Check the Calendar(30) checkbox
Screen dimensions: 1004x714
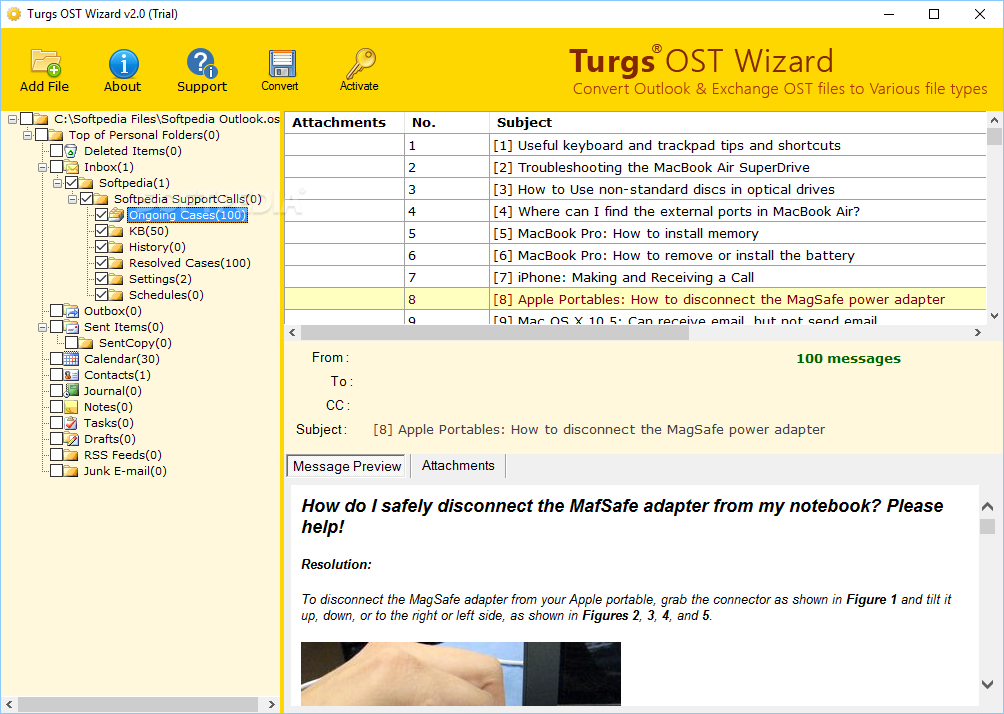[x=56, y=359]
